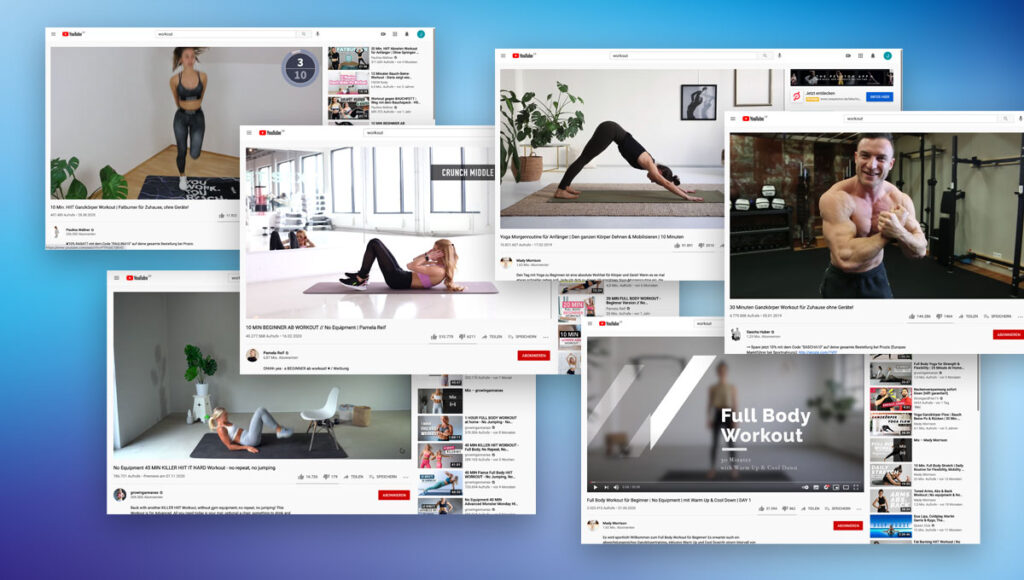Like the 10 MIN BEGINNER AB WORKOUT video
The image size is (1024, 580).
(434, 336)
